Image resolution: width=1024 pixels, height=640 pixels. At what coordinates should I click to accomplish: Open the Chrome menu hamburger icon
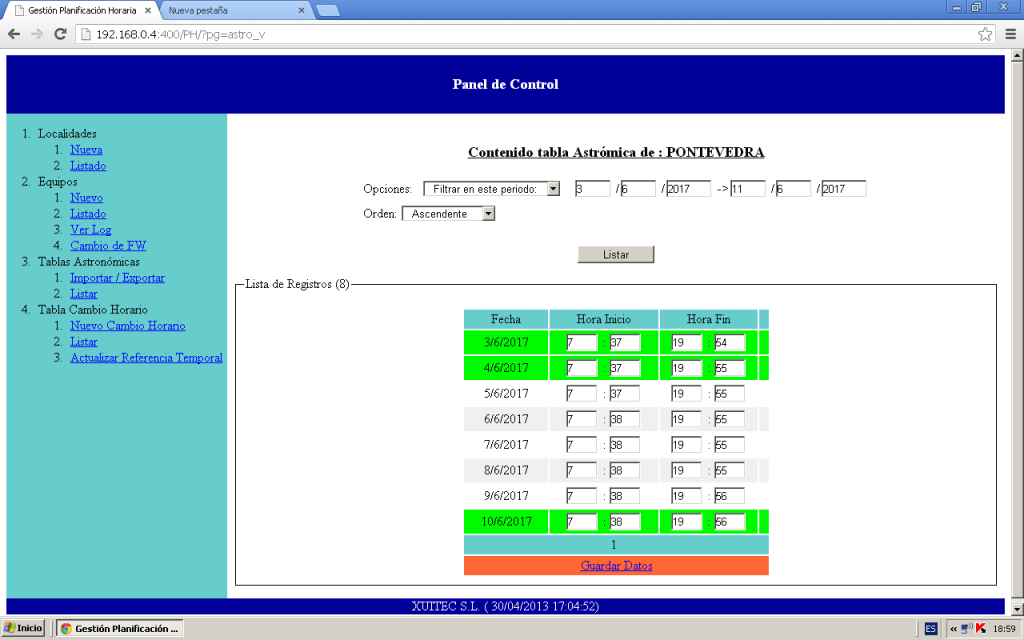pyautogui.click(x=1008, y=34)
